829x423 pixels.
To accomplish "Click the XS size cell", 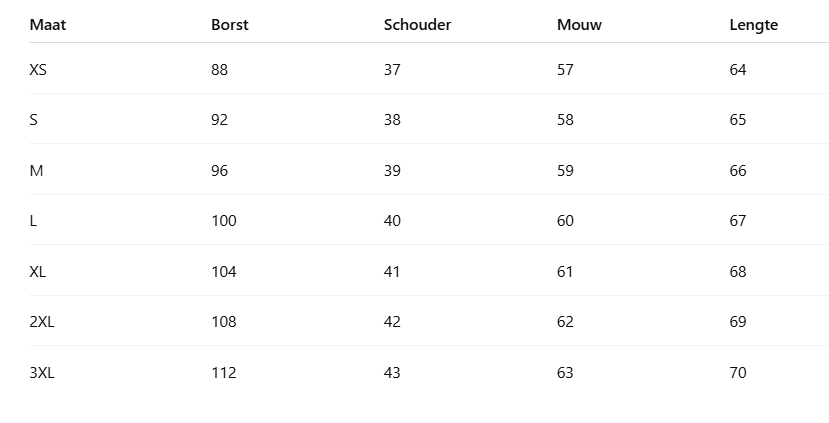I will point(38,70).
